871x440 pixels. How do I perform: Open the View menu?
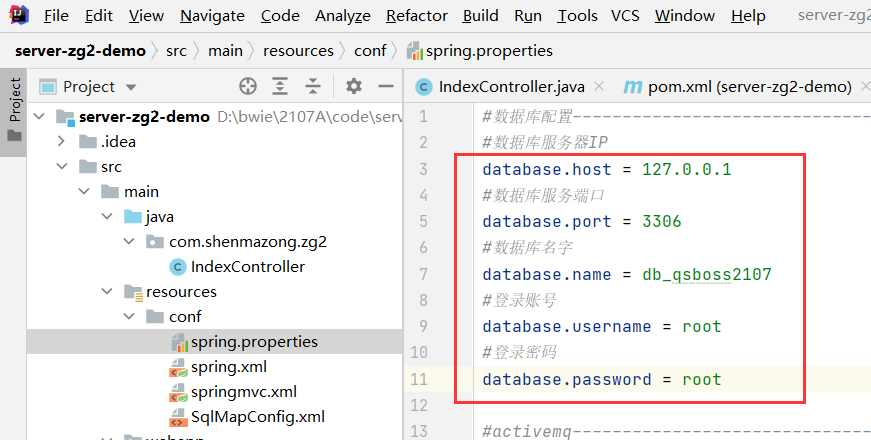tap(146, 16)
